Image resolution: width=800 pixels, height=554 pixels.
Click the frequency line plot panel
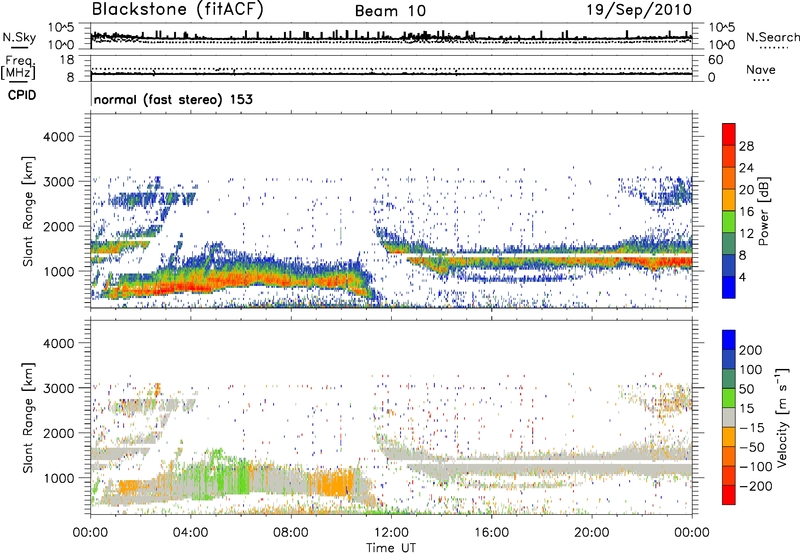(391, 68)
